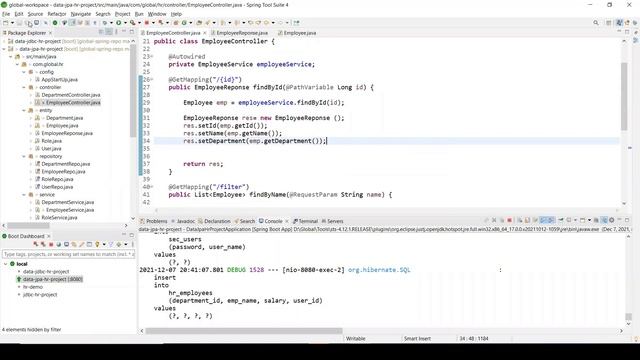Maximize the editor area
Image resolution: width=640 pixels, height=360 pixels.
tap(627, 32)
